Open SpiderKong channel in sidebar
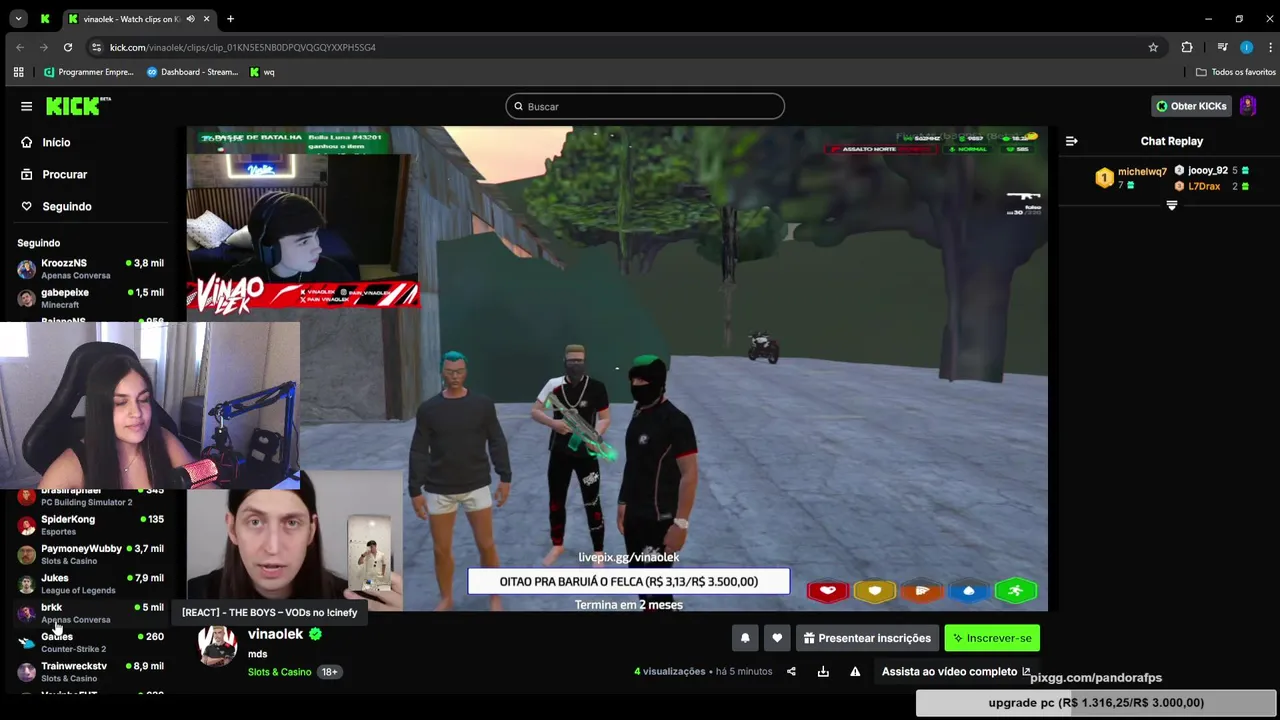Image resolution: width=1280 pixels, height=720 pixels. tap(90, 525)
